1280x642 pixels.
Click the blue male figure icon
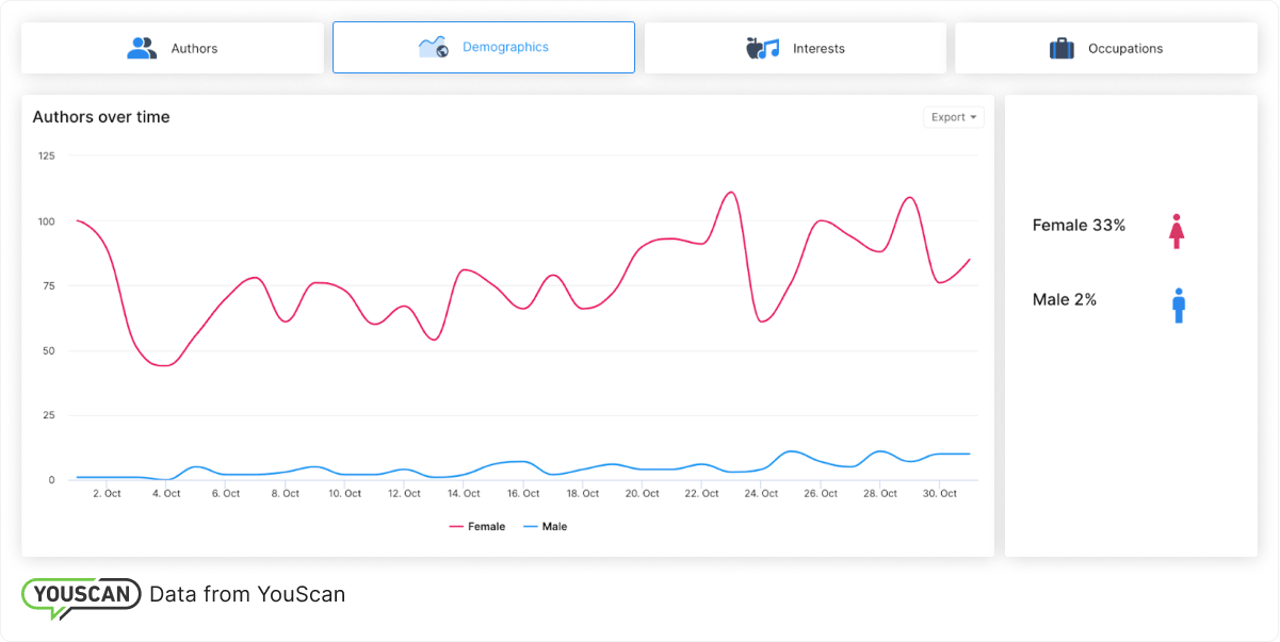(1177, 305)
